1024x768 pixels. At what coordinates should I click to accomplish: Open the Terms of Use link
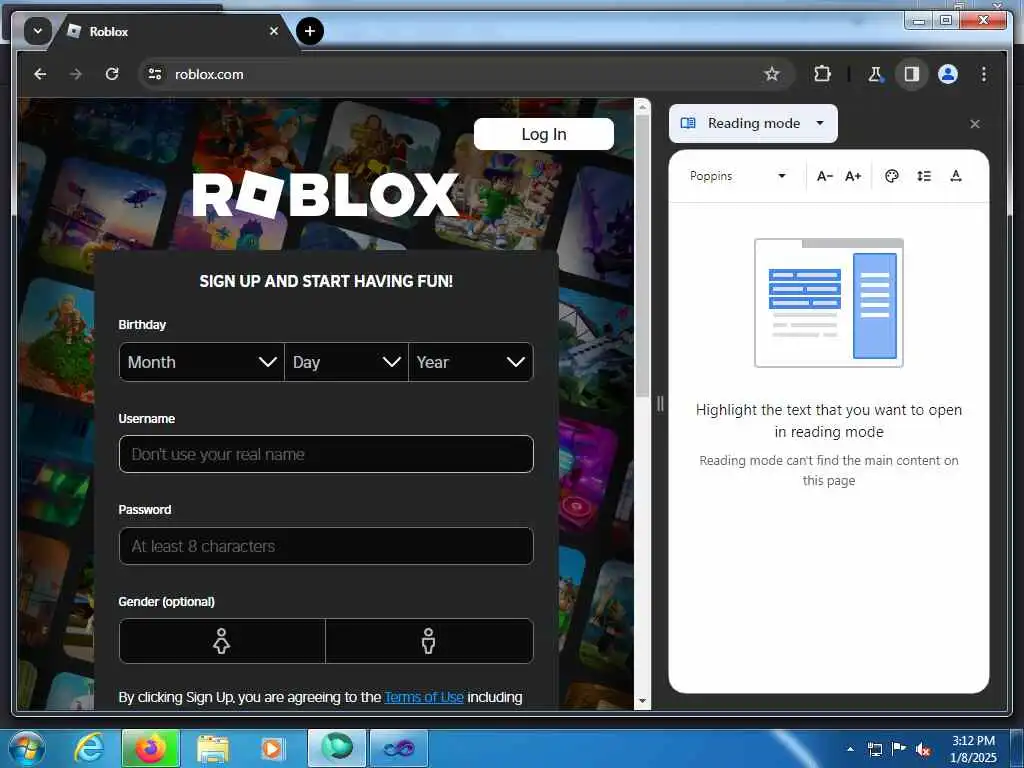point(424,697)
